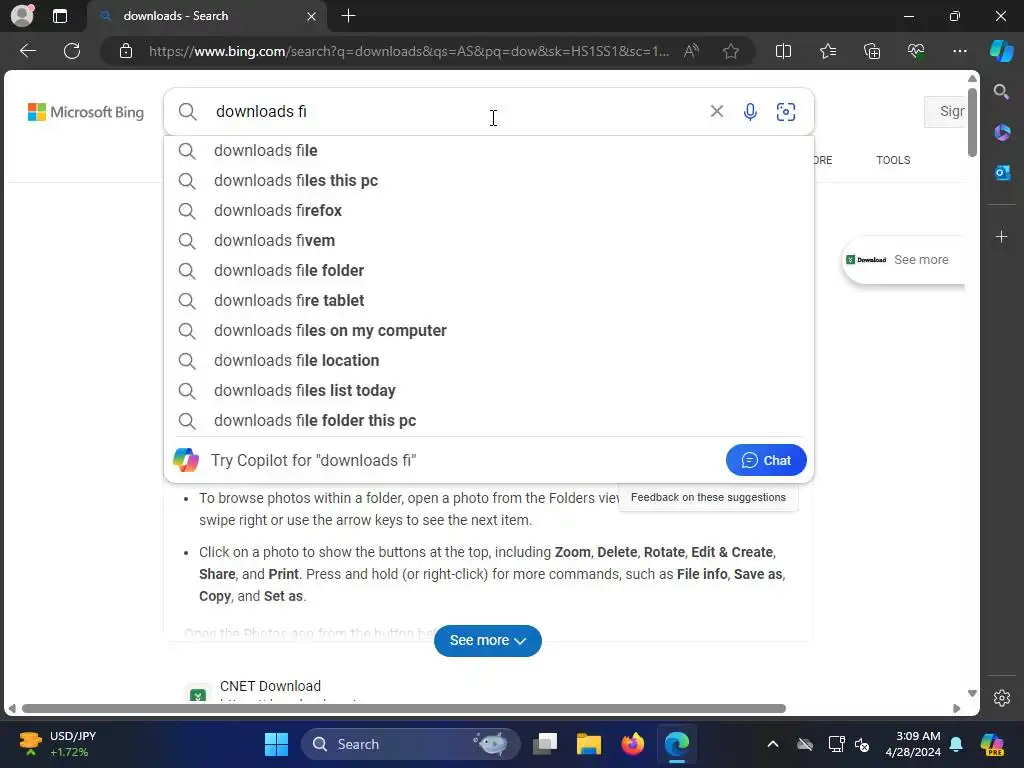Open the CNET Download result
Screen dimensions: 1024x768
[270, 686]
